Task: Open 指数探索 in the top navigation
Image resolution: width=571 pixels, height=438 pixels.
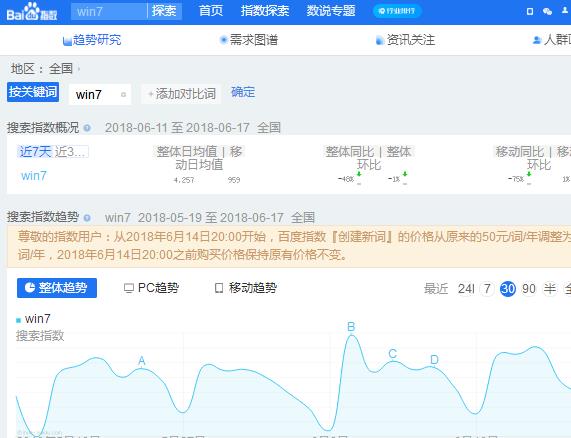Action: point(265,11)
